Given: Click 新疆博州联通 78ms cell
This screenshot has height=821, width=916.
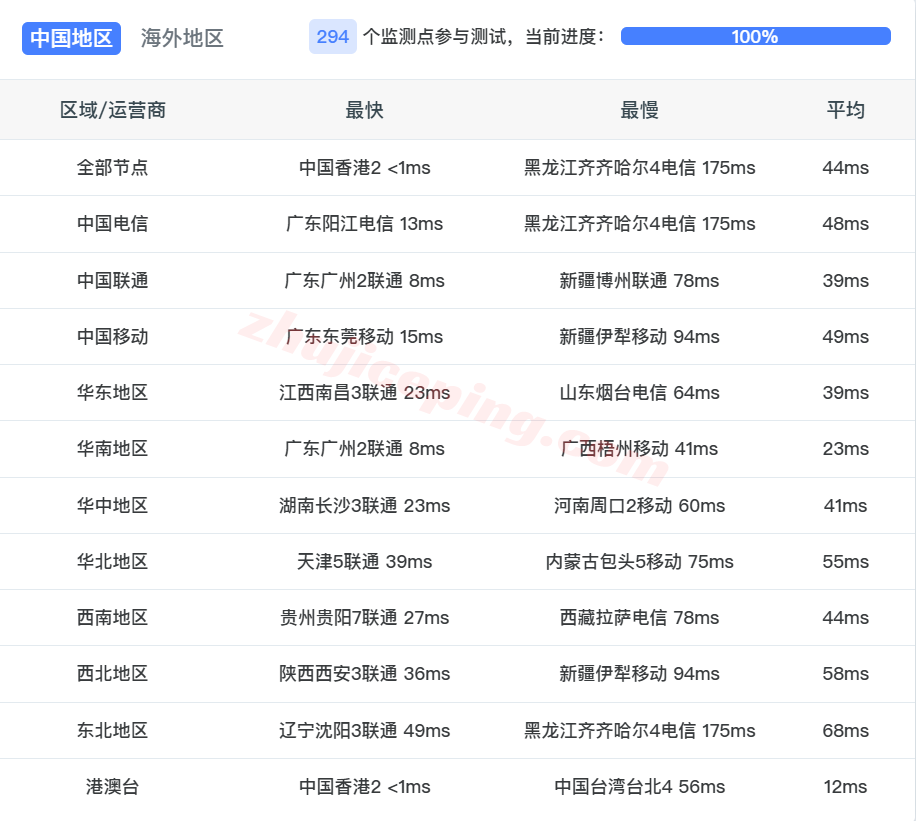Looking at the screenshot, I should pyautogui.click(x=640, y=280).
